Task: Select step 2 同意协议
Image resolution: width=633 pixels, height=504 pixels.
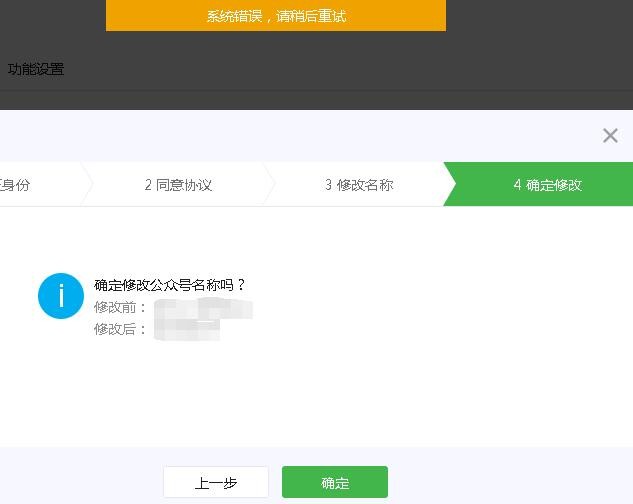Action: tap(178, 185)
